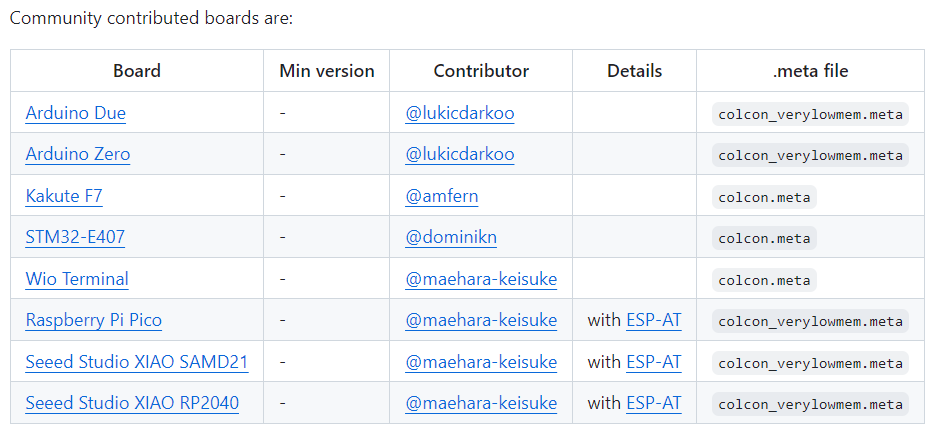Click the Kakute F7 link
The image size is (940, 438).
[x=63, y=196]
